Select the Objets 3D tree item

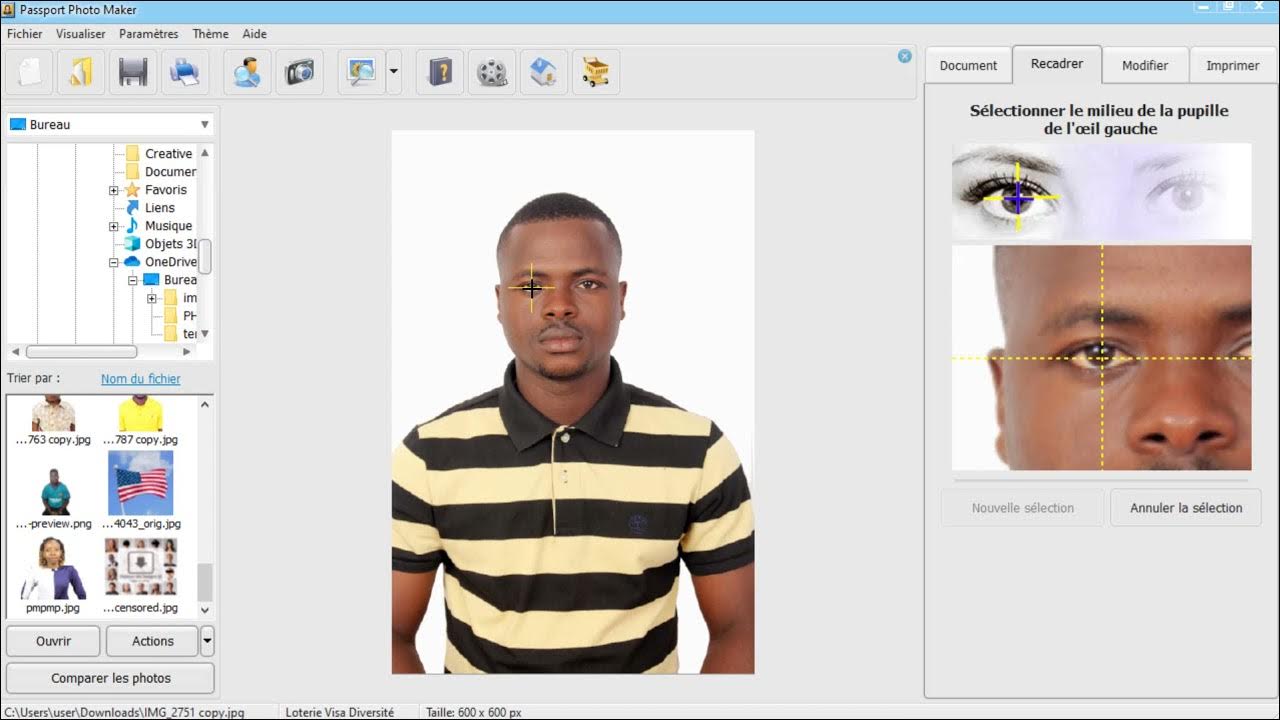170,244
